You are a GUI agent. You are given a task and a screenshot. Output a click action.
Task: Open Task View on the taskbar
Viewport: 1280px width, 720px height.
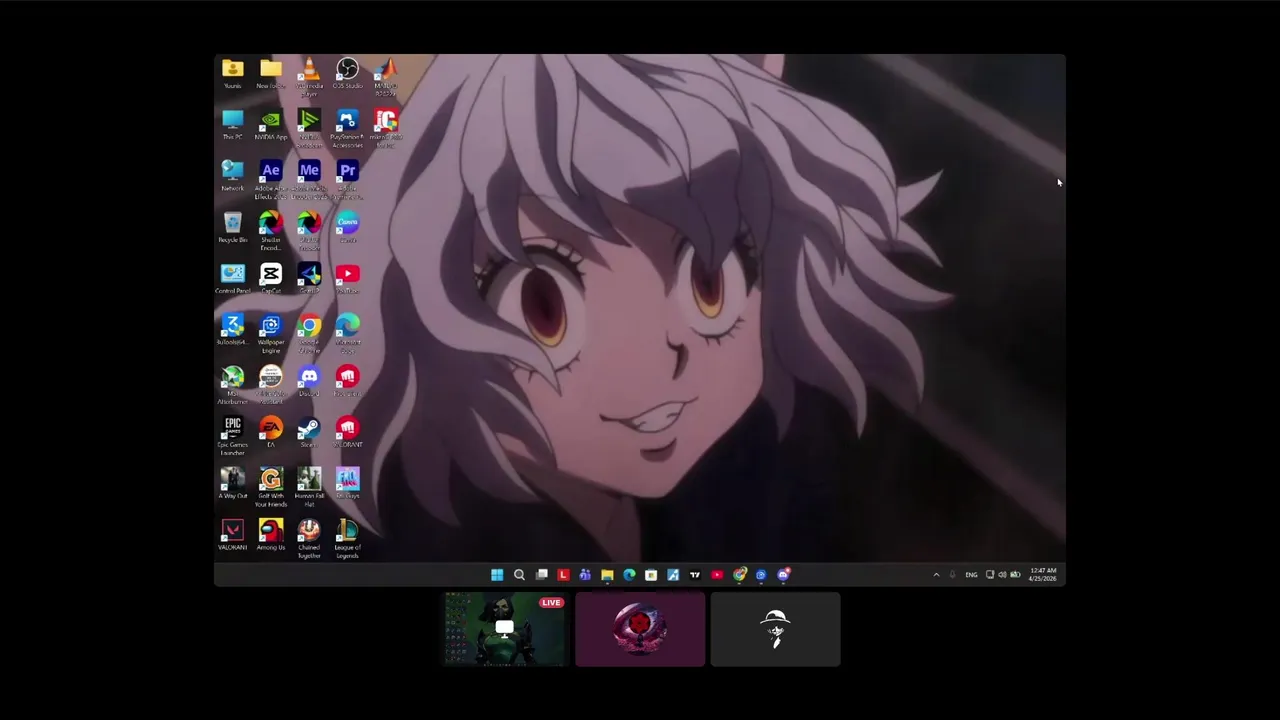(541, 575)
